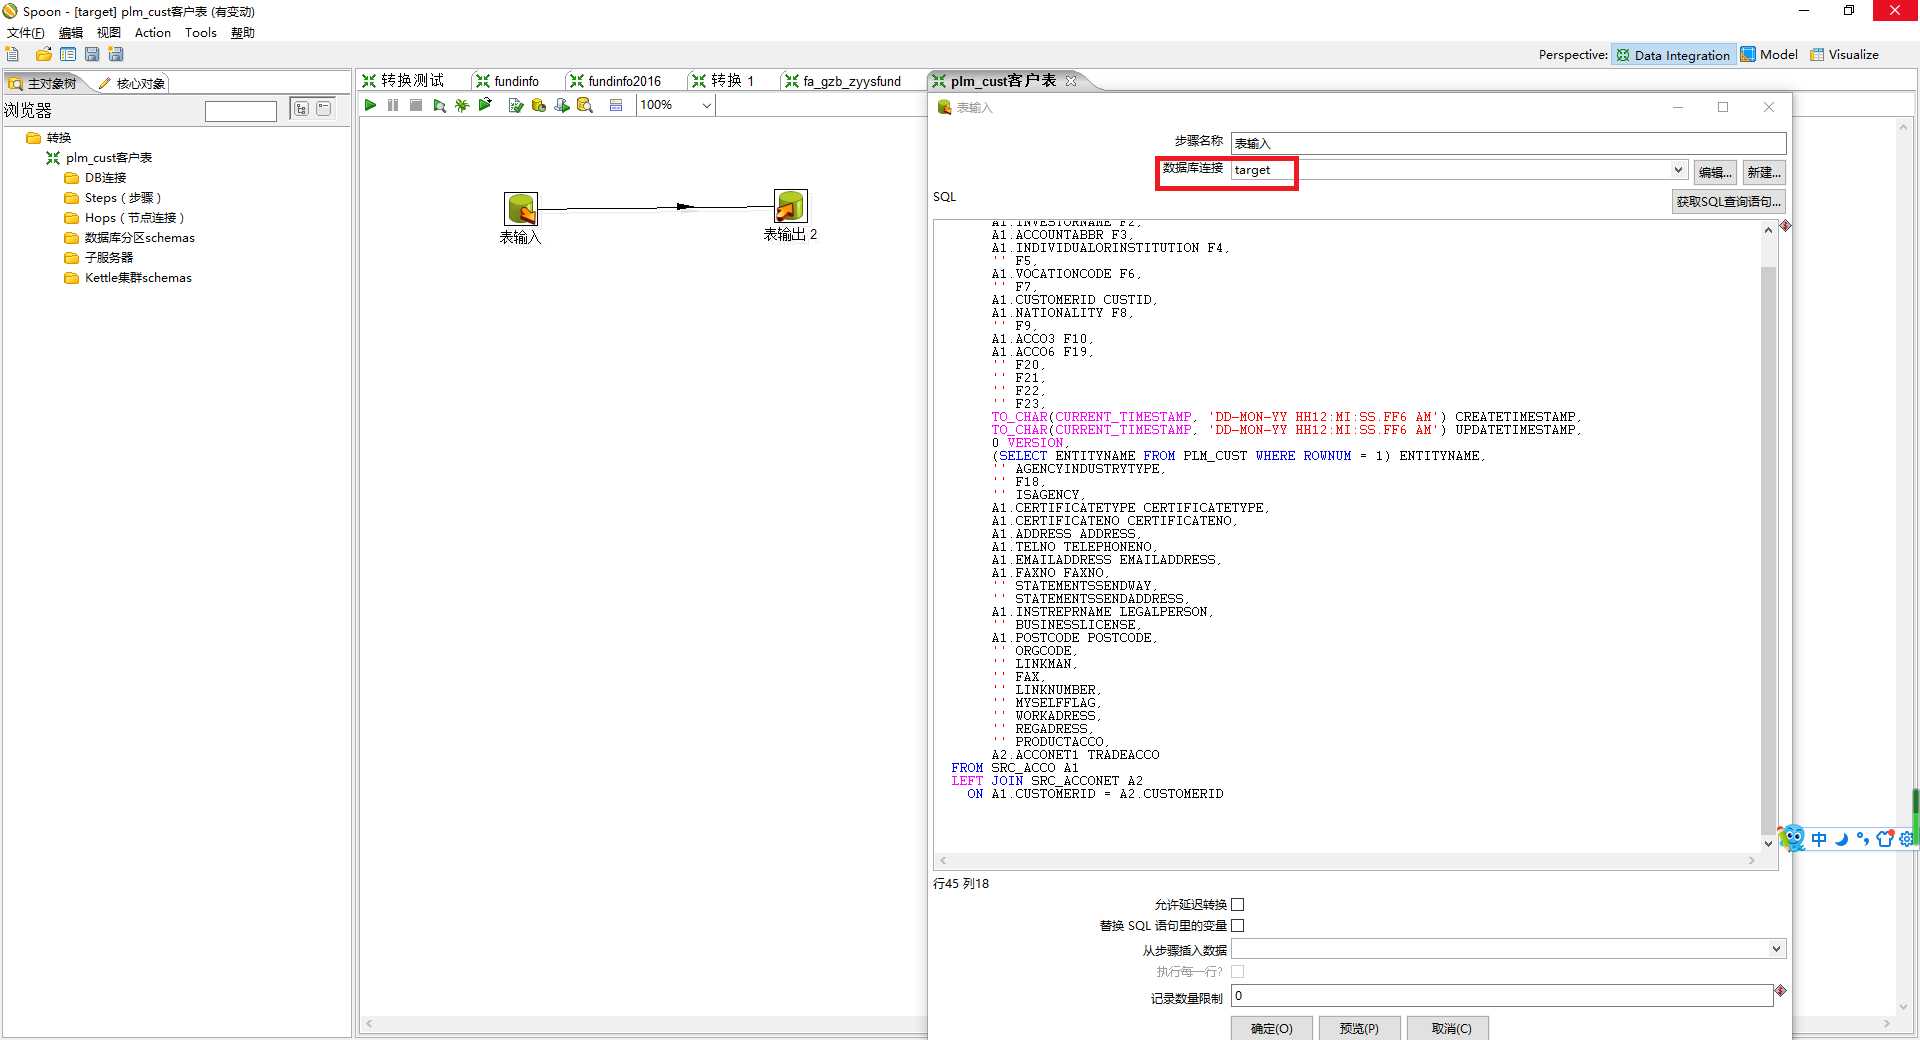Open the 编辑 menu
1920x1040 pixels.
71,33
